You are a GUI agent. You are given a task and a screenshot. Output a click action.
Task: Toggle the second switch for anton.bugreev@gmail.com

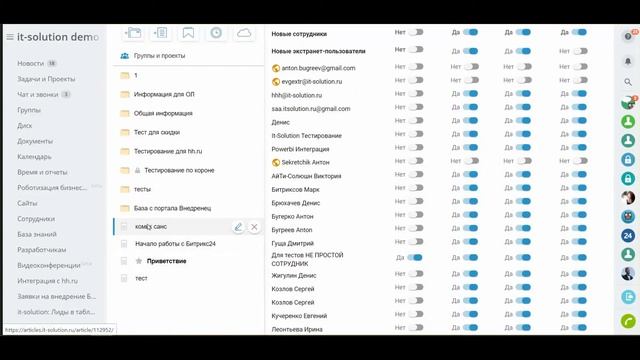point(471,67)
